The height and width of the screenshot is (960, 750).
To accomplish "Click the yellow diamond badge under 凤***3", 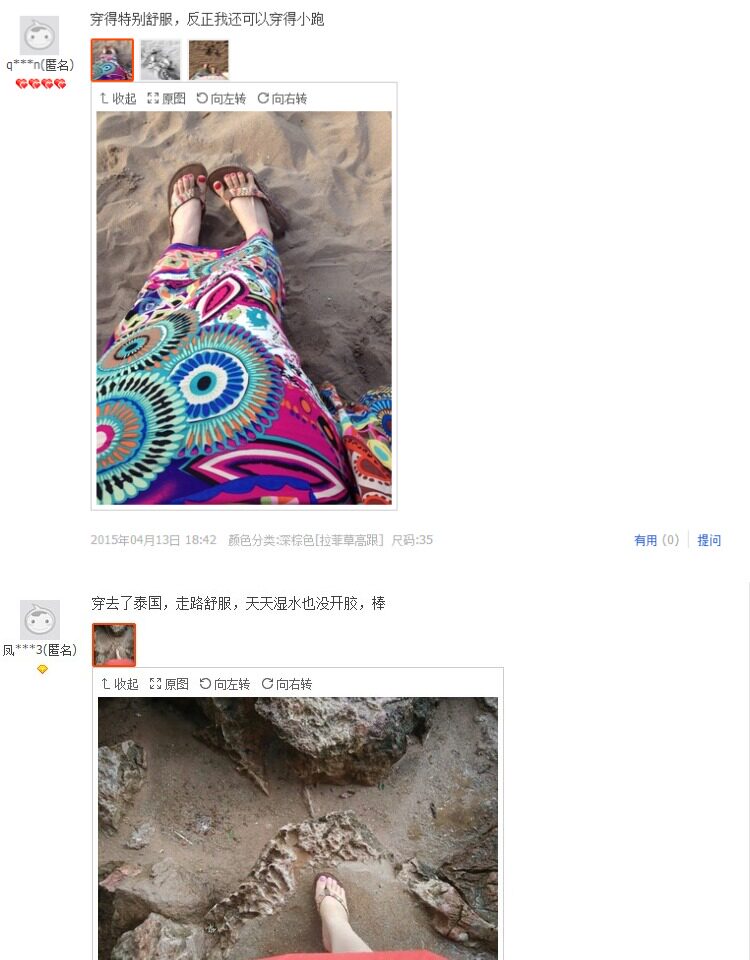I will 42,669.
